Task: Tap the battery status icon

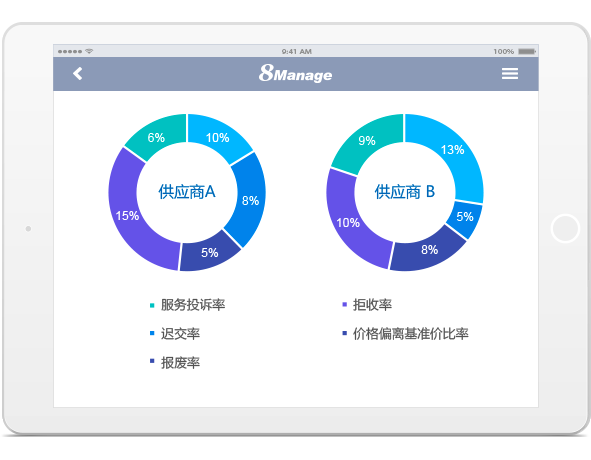Action: pyautogui.click(x=527, y=51)
